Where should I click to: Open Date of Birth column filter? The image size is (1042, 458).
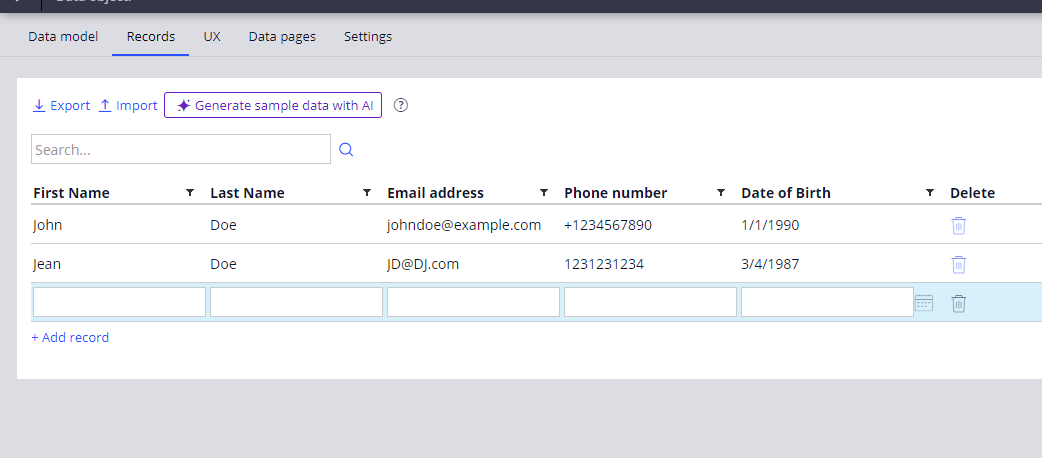[x=930, y=193]
